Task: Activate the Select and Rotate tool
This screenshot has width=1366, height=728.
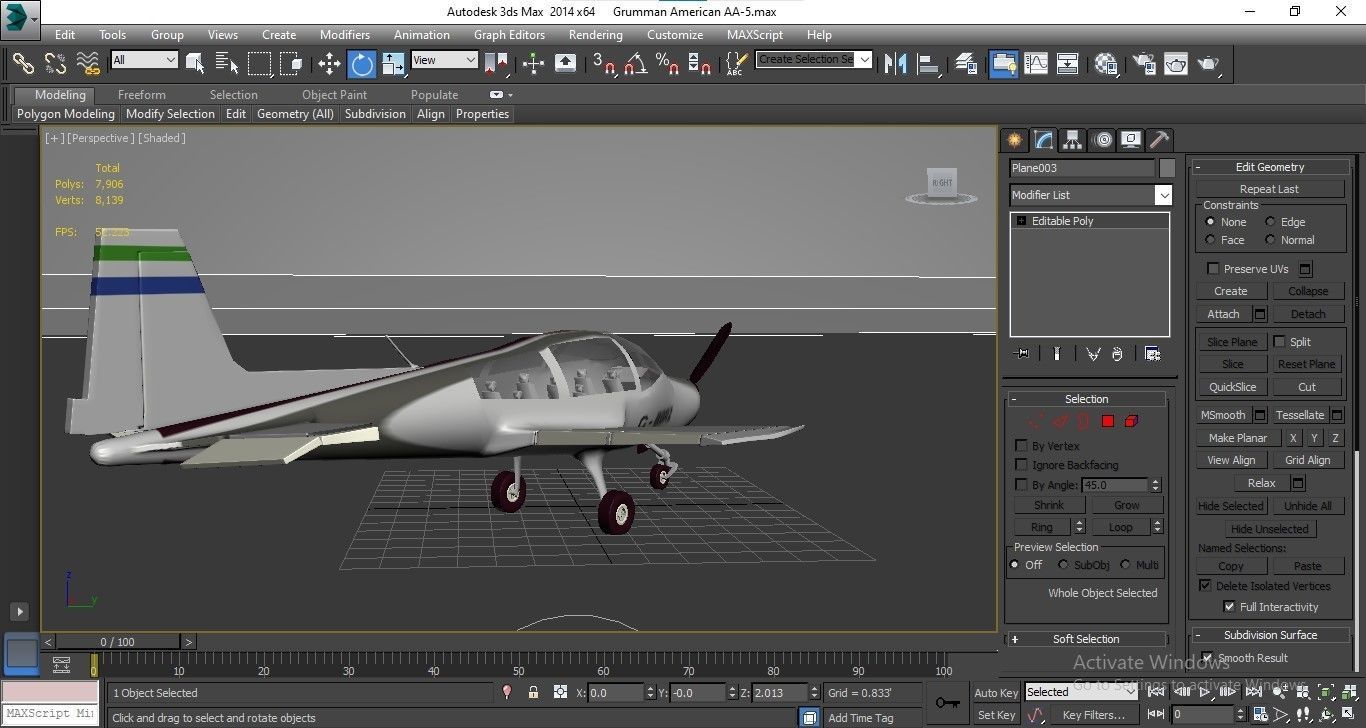Action: coord(361,63)
